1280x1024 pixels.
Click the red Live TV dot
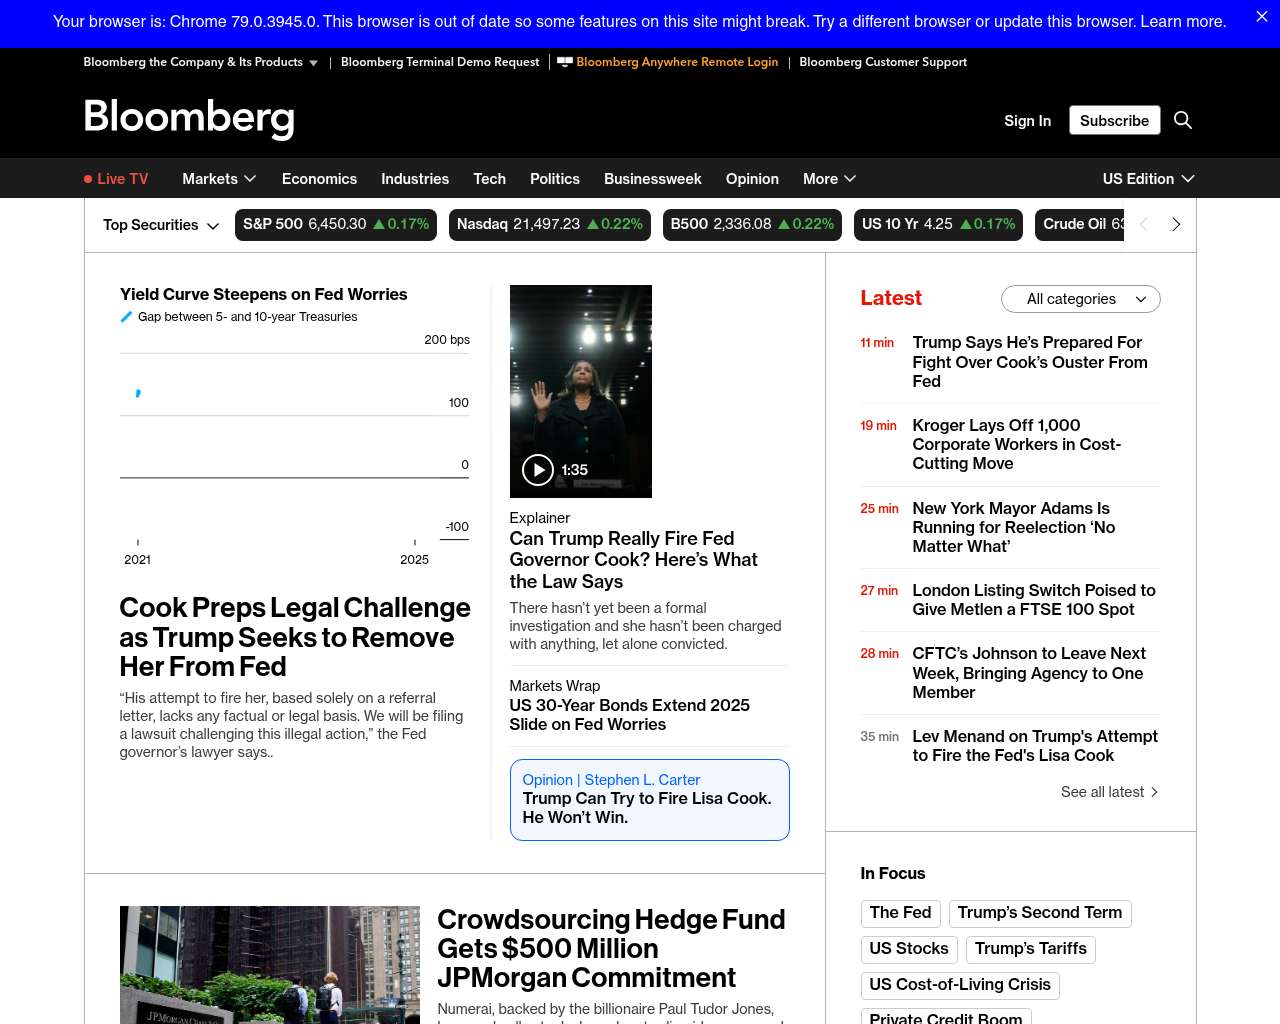click(88, 179)
